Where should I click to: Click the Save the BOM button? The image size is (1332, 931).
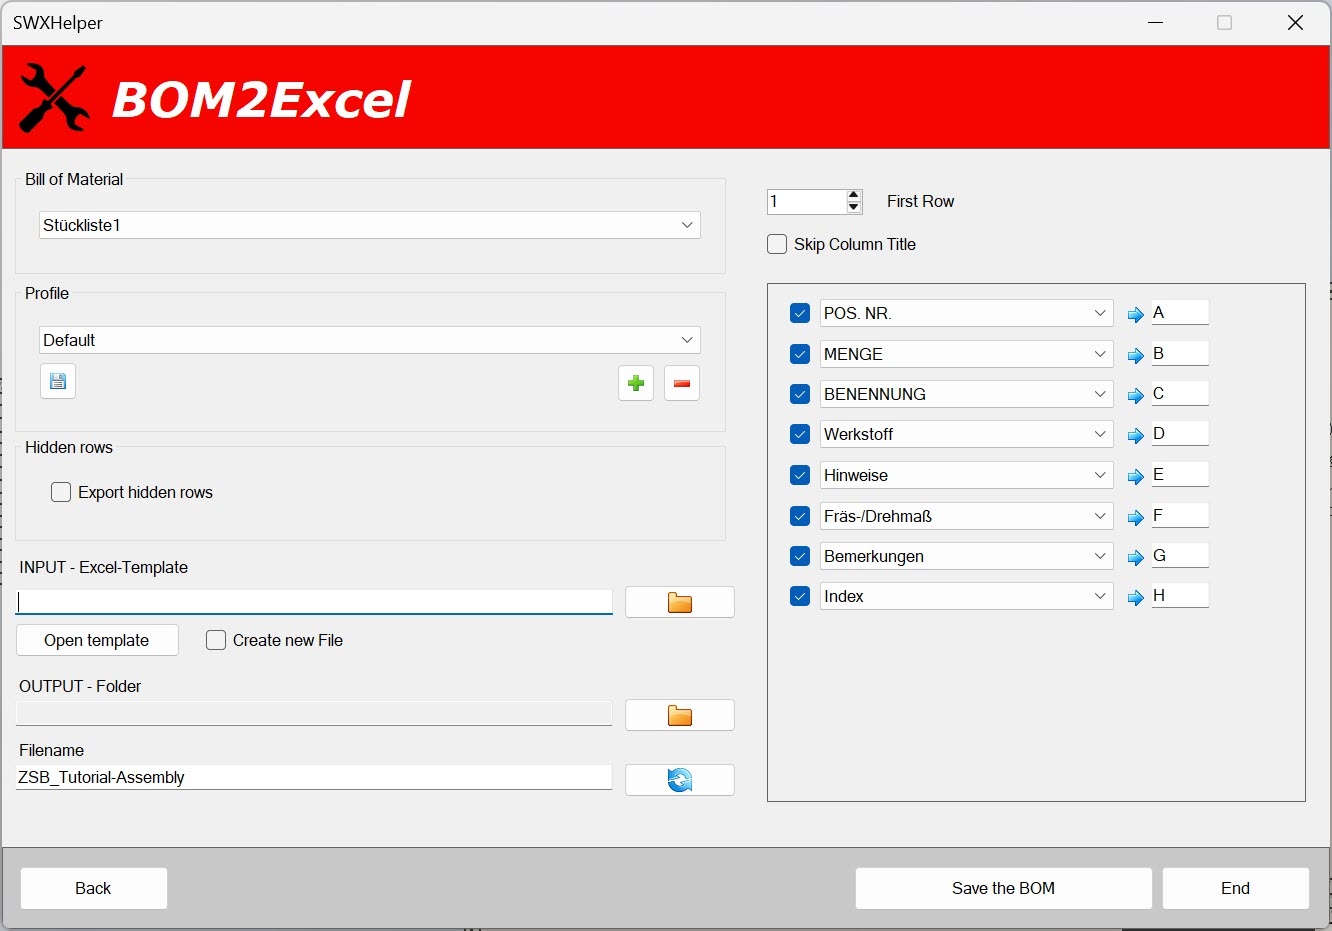coord(1003,888)
